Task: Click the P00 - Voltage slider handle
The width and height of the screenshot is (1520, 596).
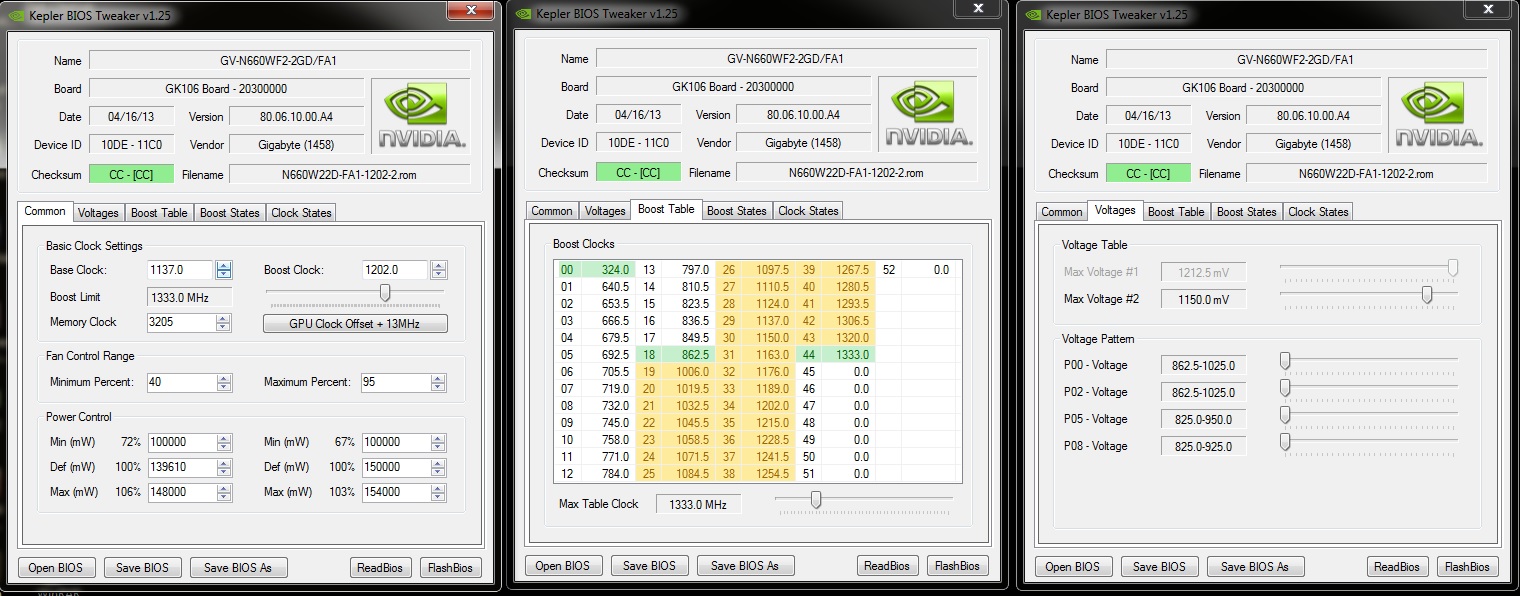Action: tap(1285, 361)
